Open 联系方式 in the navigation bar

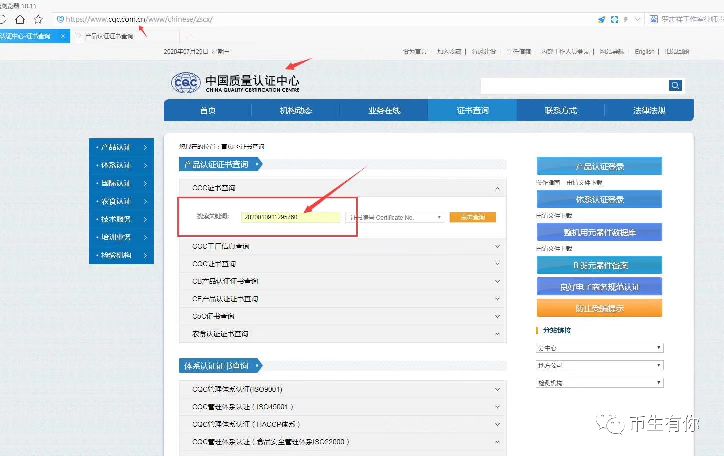(561, 110)
